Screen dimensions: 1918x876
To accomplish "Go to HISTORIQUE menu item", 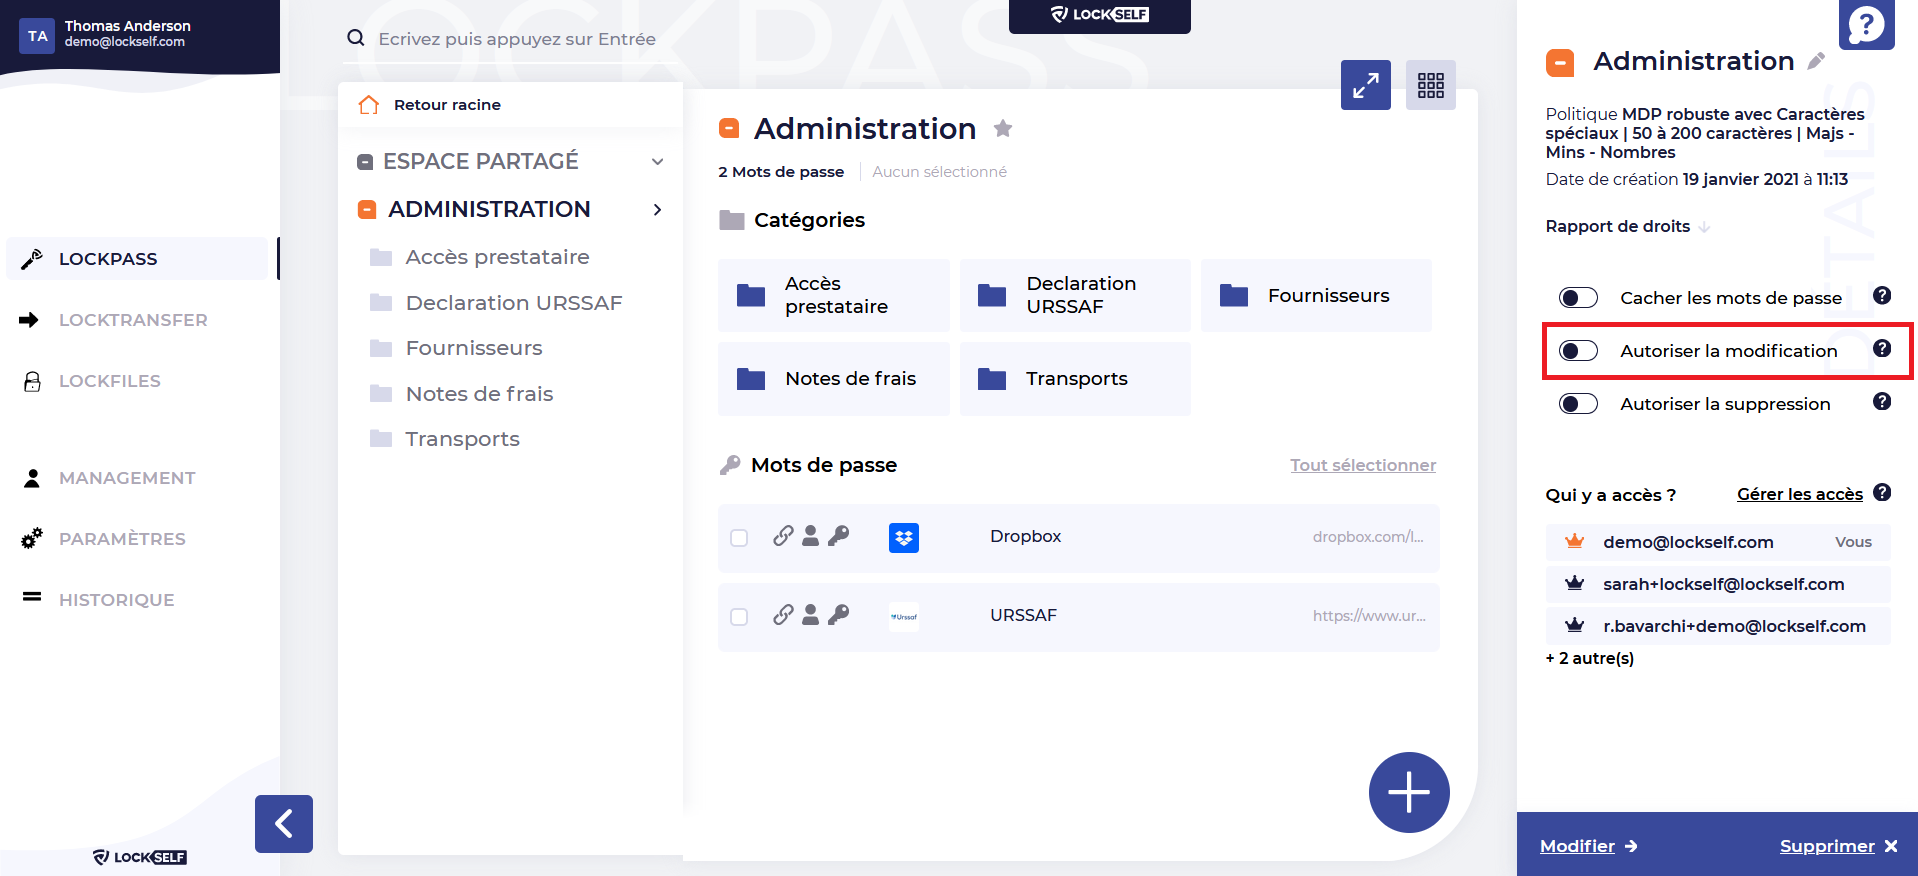I will [116, 600].
